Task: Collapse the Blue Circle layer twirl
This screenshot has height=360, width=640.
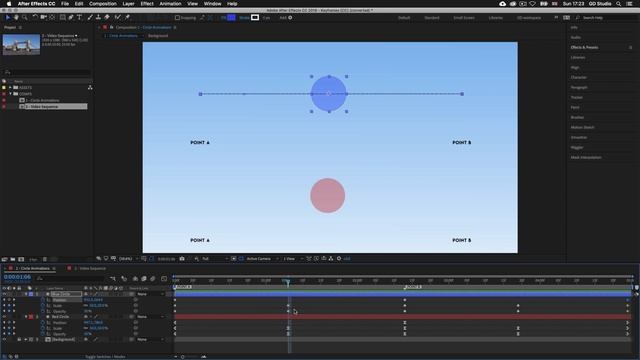Action: [26, 294]
